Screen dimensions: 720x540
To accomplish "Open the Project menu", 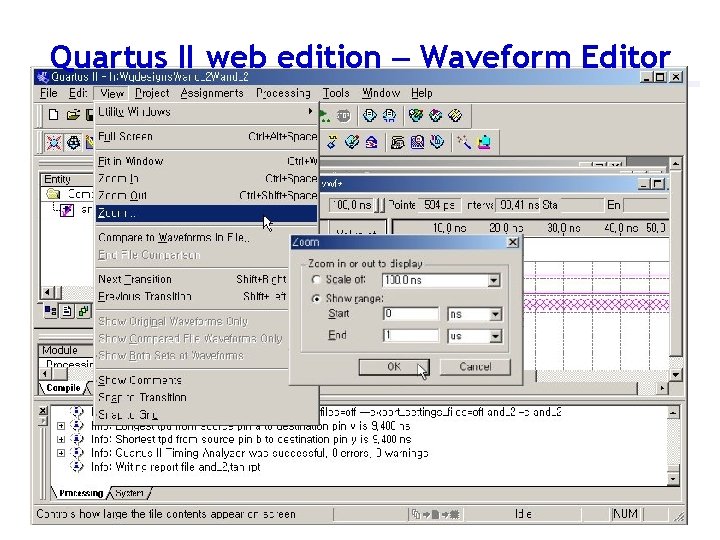I will point(152,93).
